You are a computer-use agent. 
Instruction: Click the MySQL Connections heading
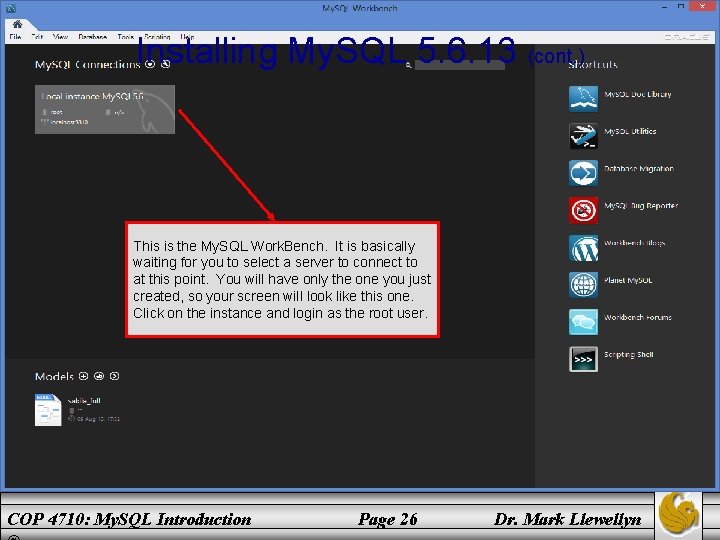pyautogui.click(x=88, y=64)
